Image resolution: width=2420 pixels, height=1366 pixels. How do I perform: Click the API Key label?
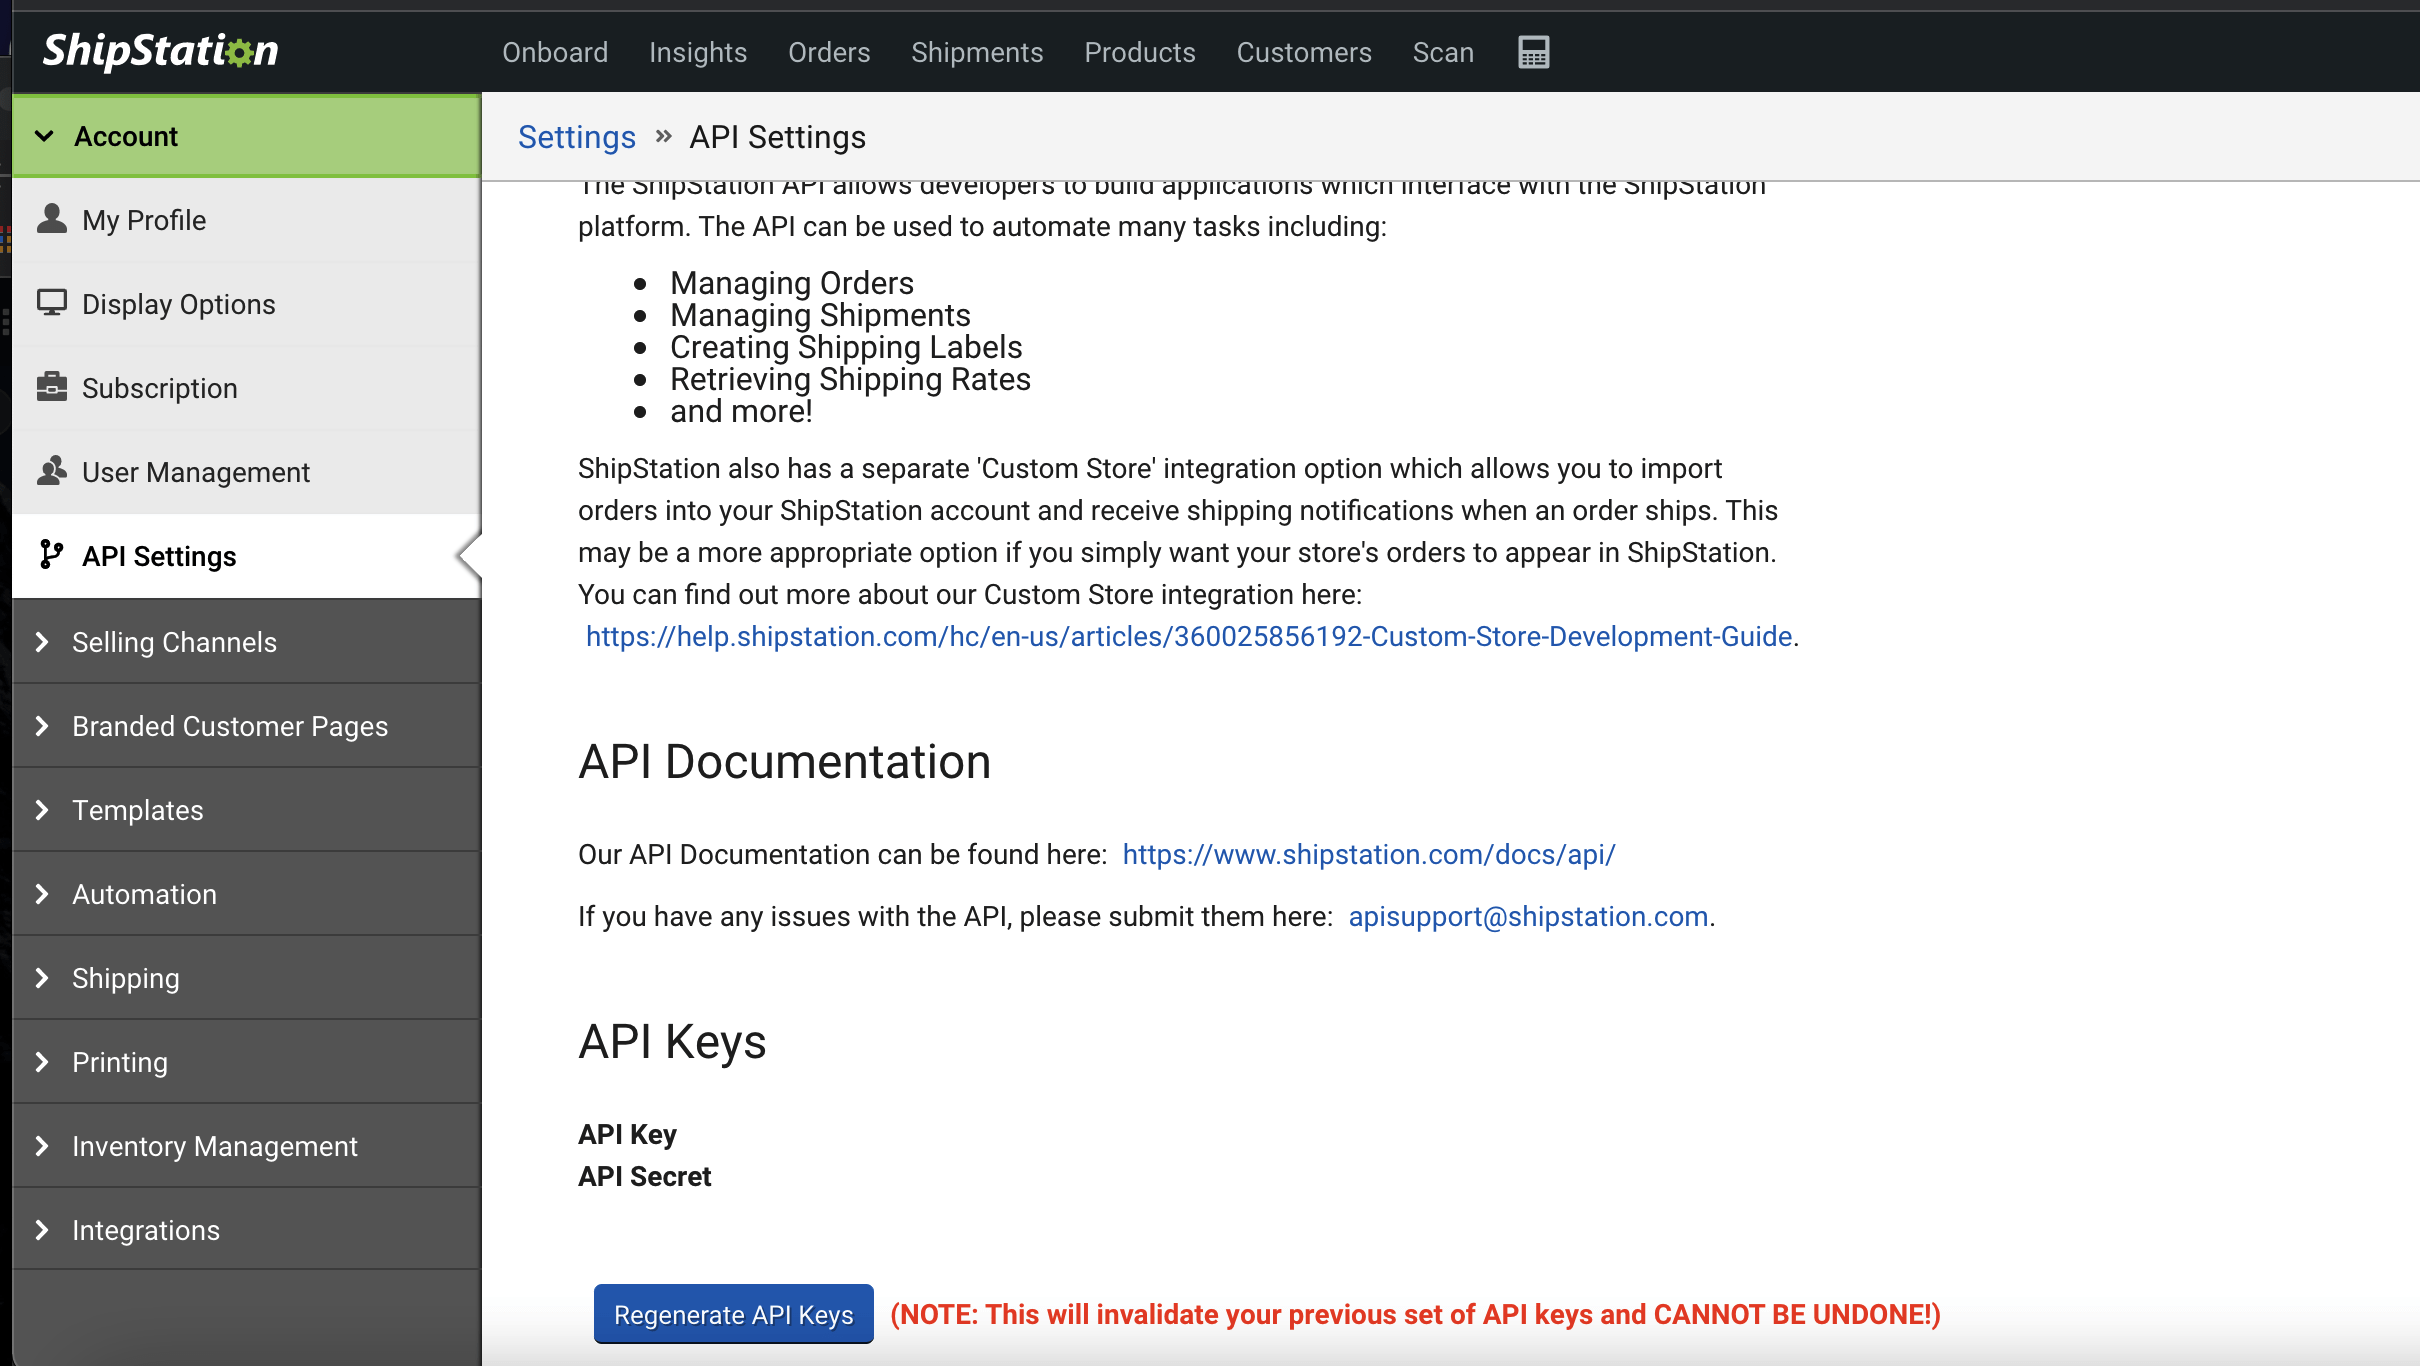coord(627,1134)
